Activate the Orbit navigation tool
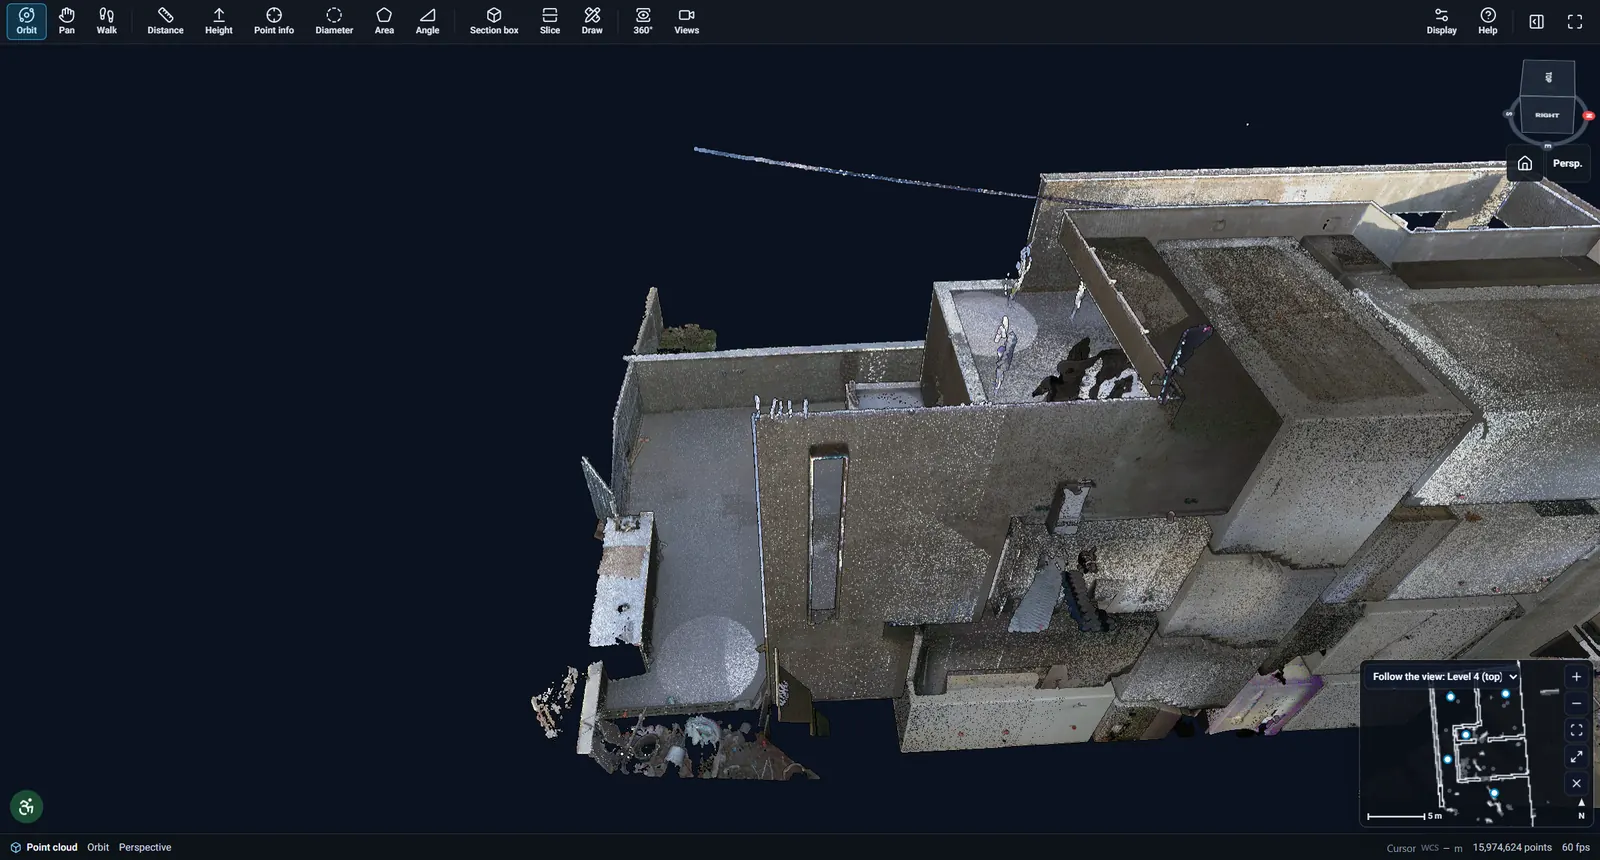The height and width of the screenshot is (860, 1600). tap(26, 21)
